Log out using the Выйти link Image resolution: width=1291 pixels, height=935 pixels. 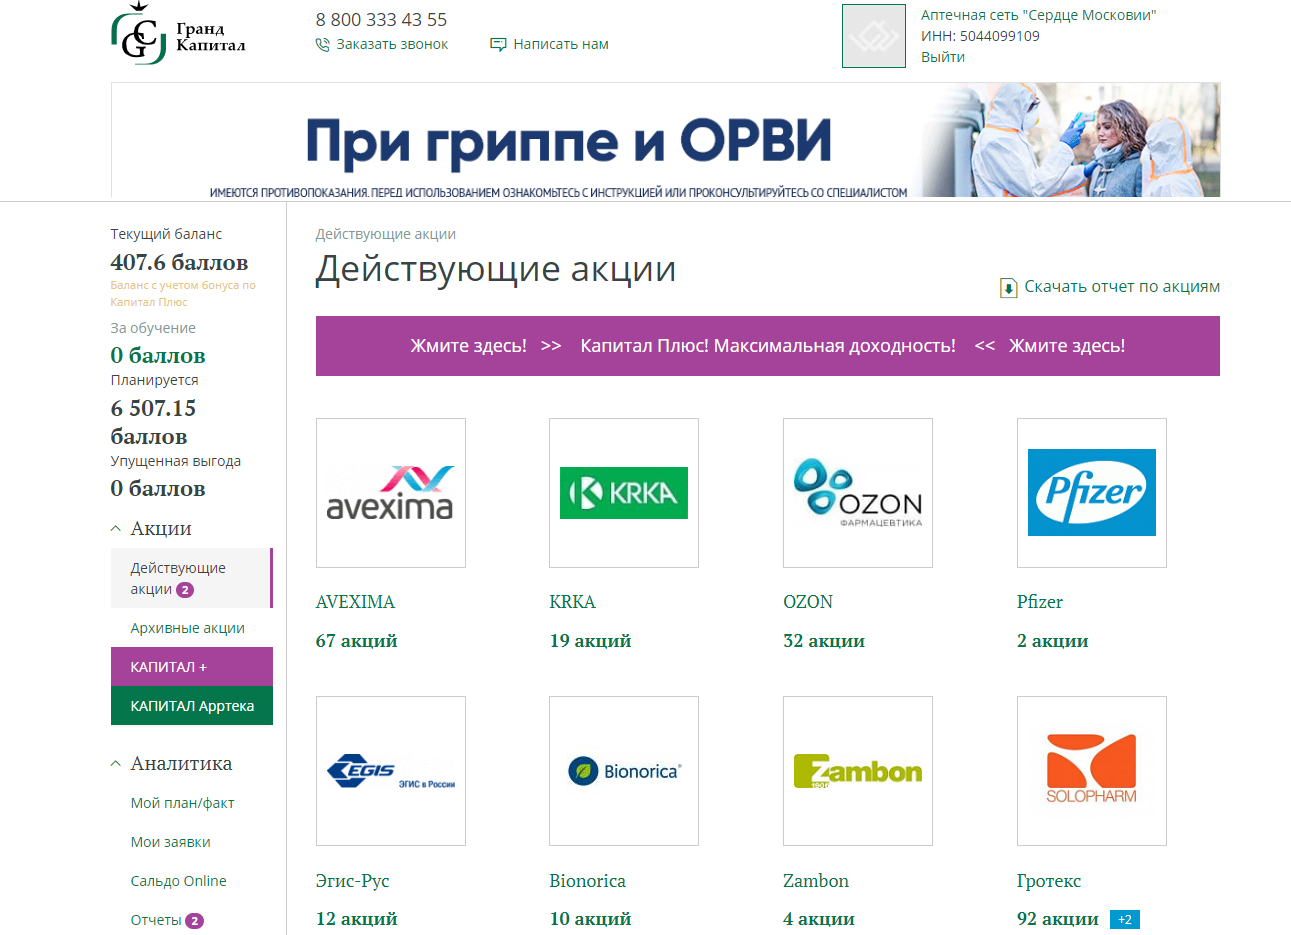(943, 57)
